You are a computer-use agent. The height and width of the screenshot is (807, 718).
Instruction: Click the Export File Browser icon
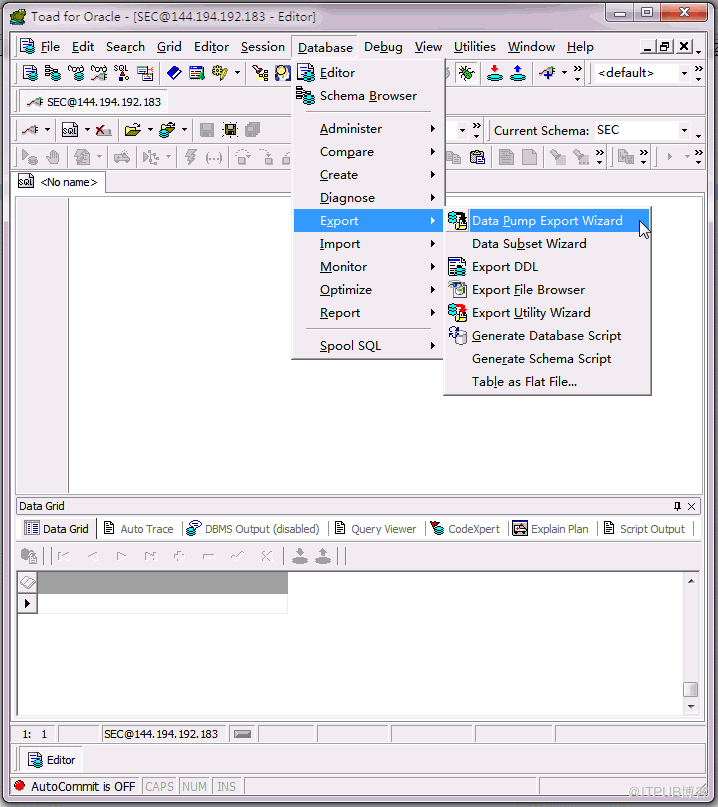pyautogui.click(x=457, y=290)
